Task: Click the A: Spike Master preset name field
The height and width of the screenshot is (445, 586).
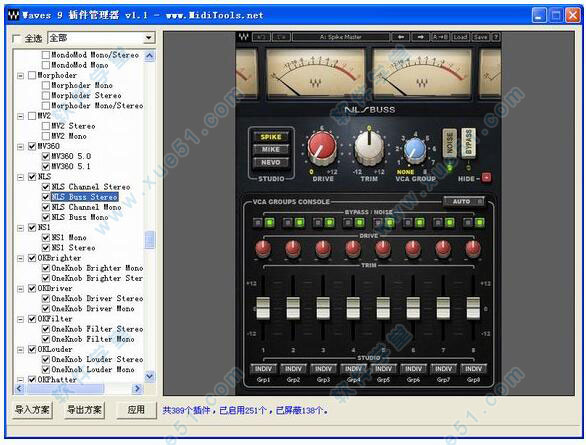Action: [340, 37]
